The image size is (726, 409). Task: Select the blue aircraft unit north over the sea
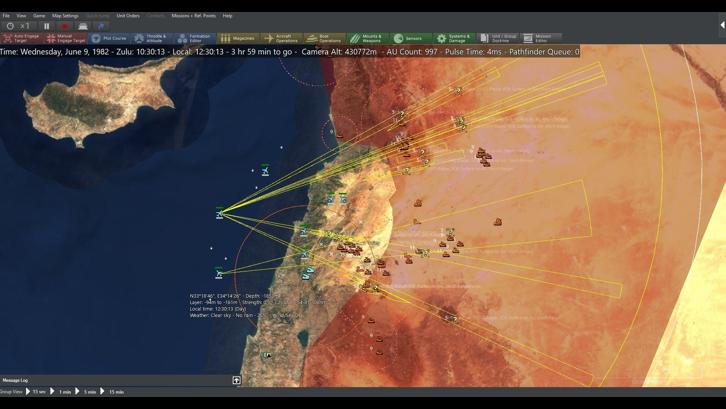(x=265, y=171)
